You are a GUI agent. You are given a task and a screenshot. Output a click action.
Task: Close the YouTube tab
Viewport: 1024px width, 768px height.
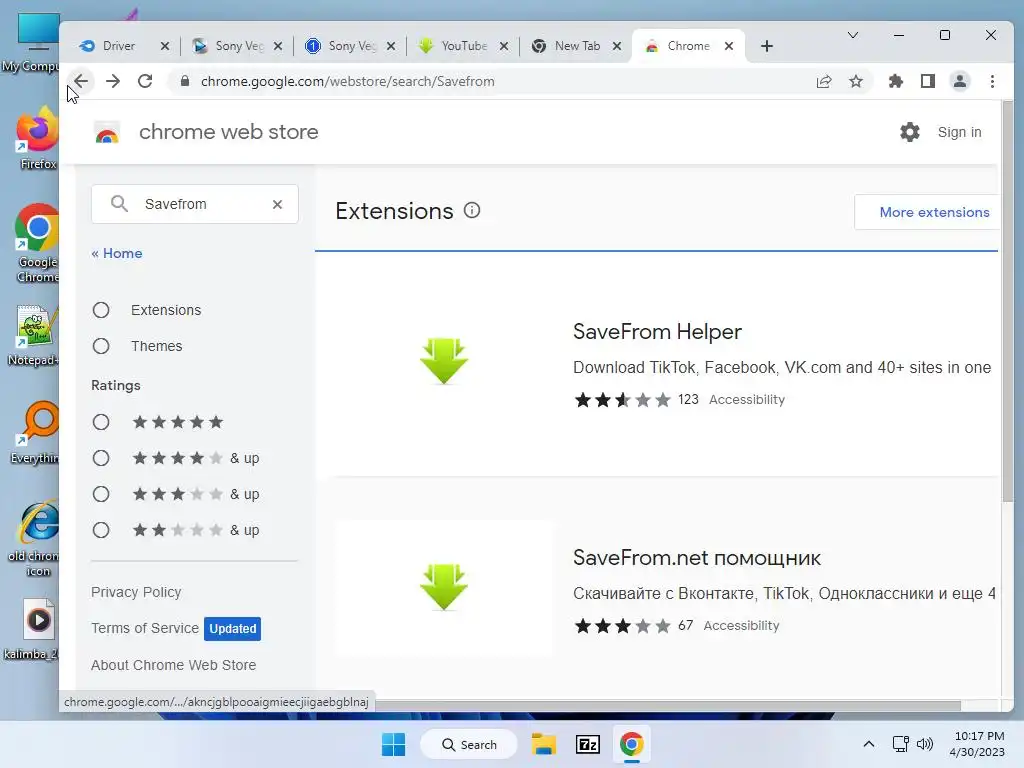[504, 46]
